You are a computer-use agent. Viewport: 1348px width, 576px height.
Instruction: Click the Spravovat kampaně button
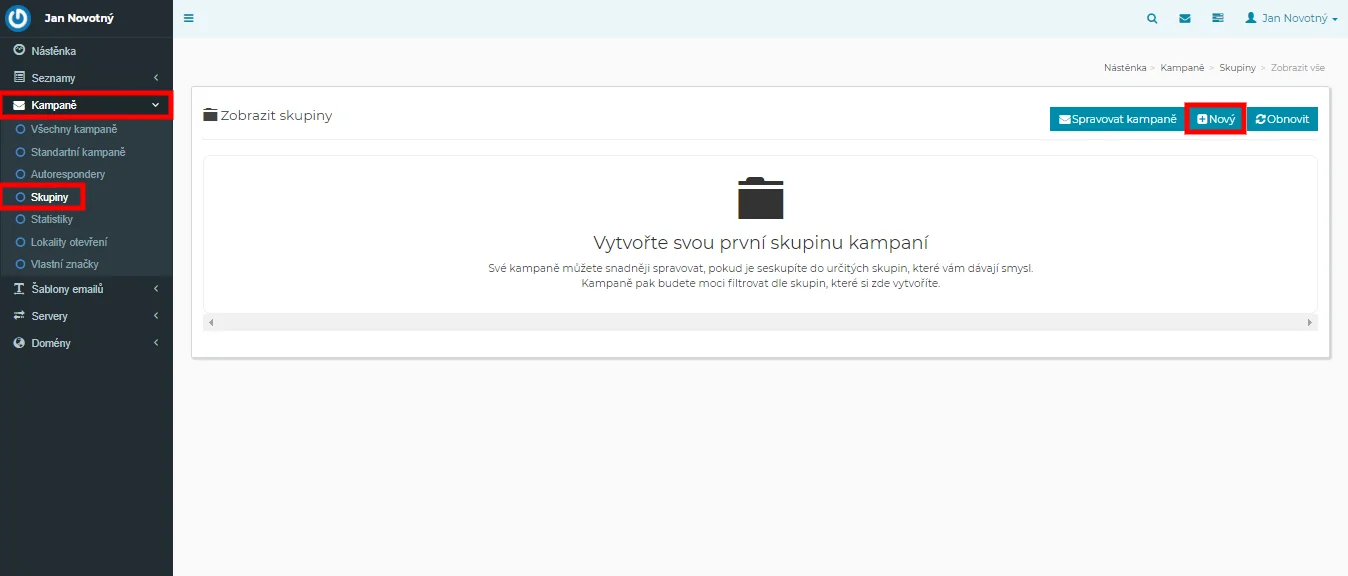pos(1117,119)
